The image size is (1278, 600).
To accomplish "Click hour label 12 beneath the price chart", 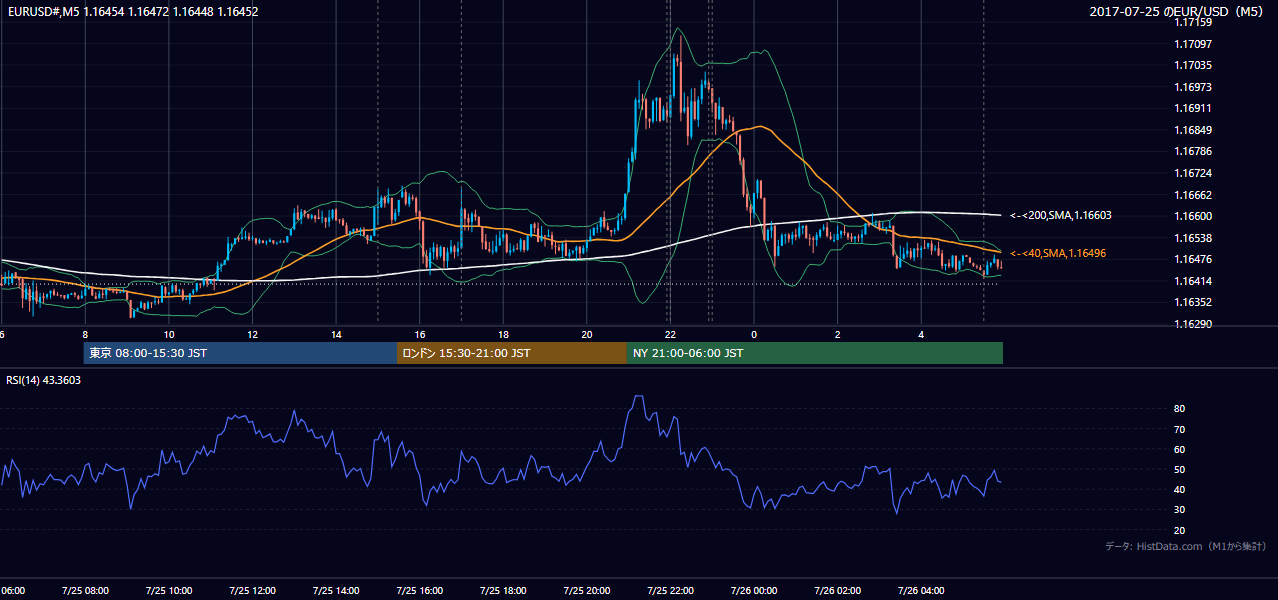I will click(253, 334).
